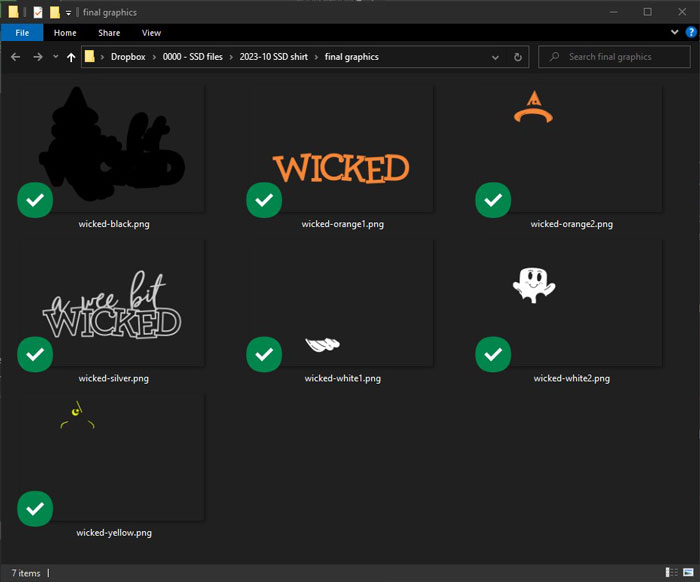Click sync checkmark on wicked-black.png
This screenshot has height=582, width=700.
click(x=35, y=200)
